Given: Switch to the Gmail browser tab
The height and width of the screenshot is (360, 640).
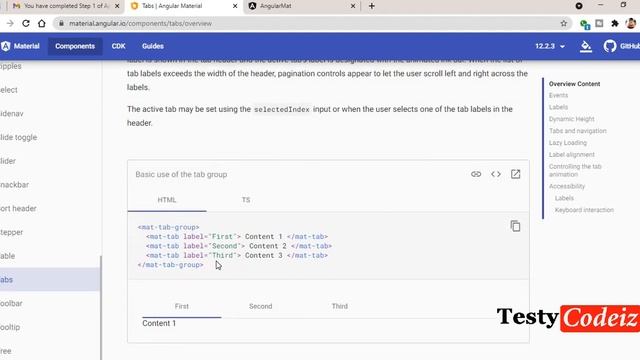Looking at the screenshot, I should click(x=61, y=6).
